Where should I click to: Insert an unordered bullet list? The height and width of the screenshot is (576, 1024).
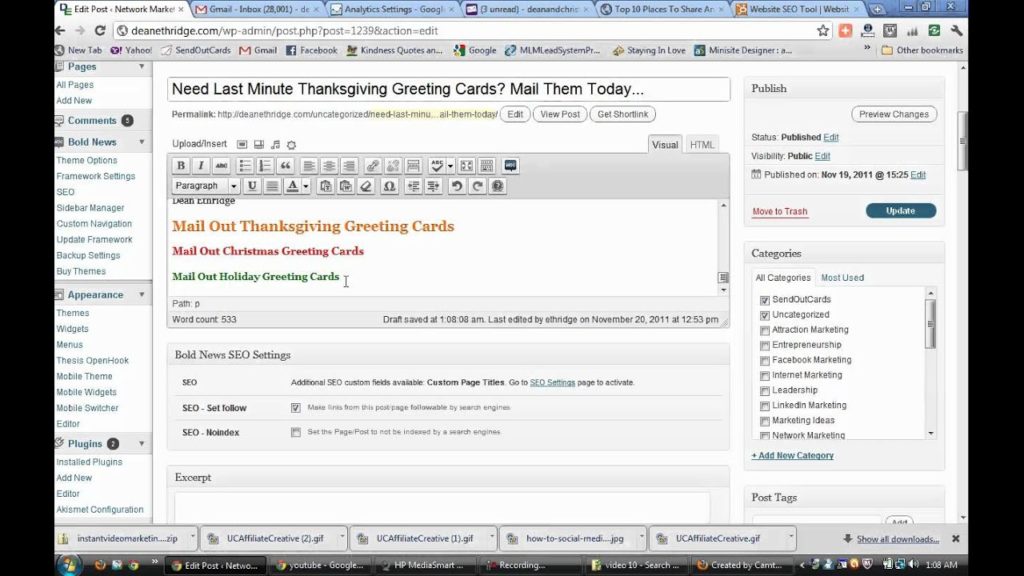coord(244,166)
